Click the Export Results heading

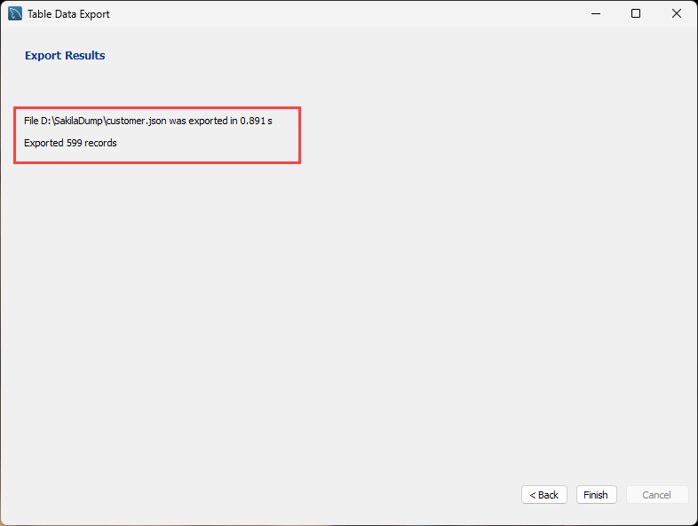(x=65, y=56)
